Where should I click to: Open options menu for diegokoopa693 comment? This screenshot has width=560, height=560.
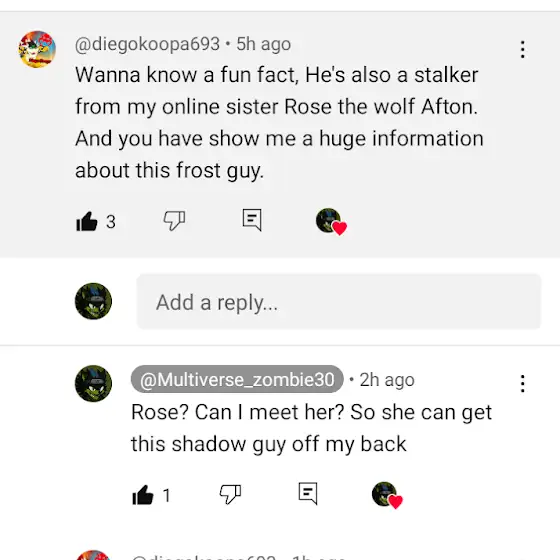click(x=522, y=49)
